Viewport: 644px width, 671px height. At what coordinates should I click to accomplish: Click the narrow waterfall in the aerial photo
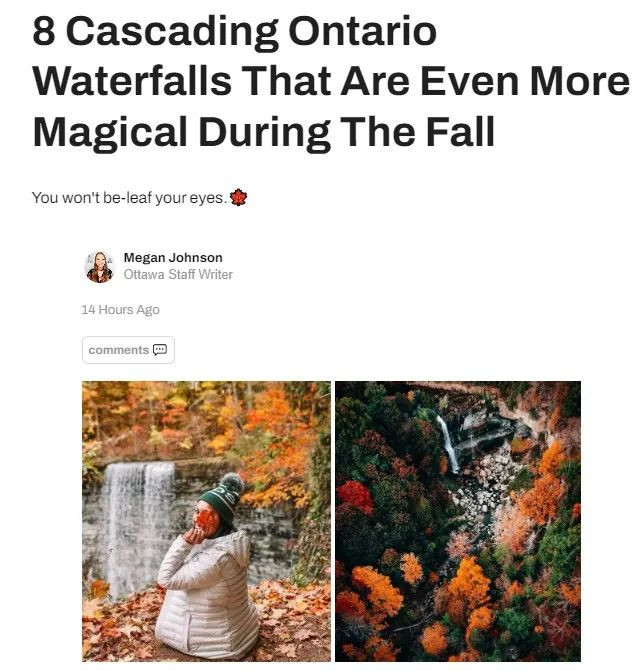point(448,443)
